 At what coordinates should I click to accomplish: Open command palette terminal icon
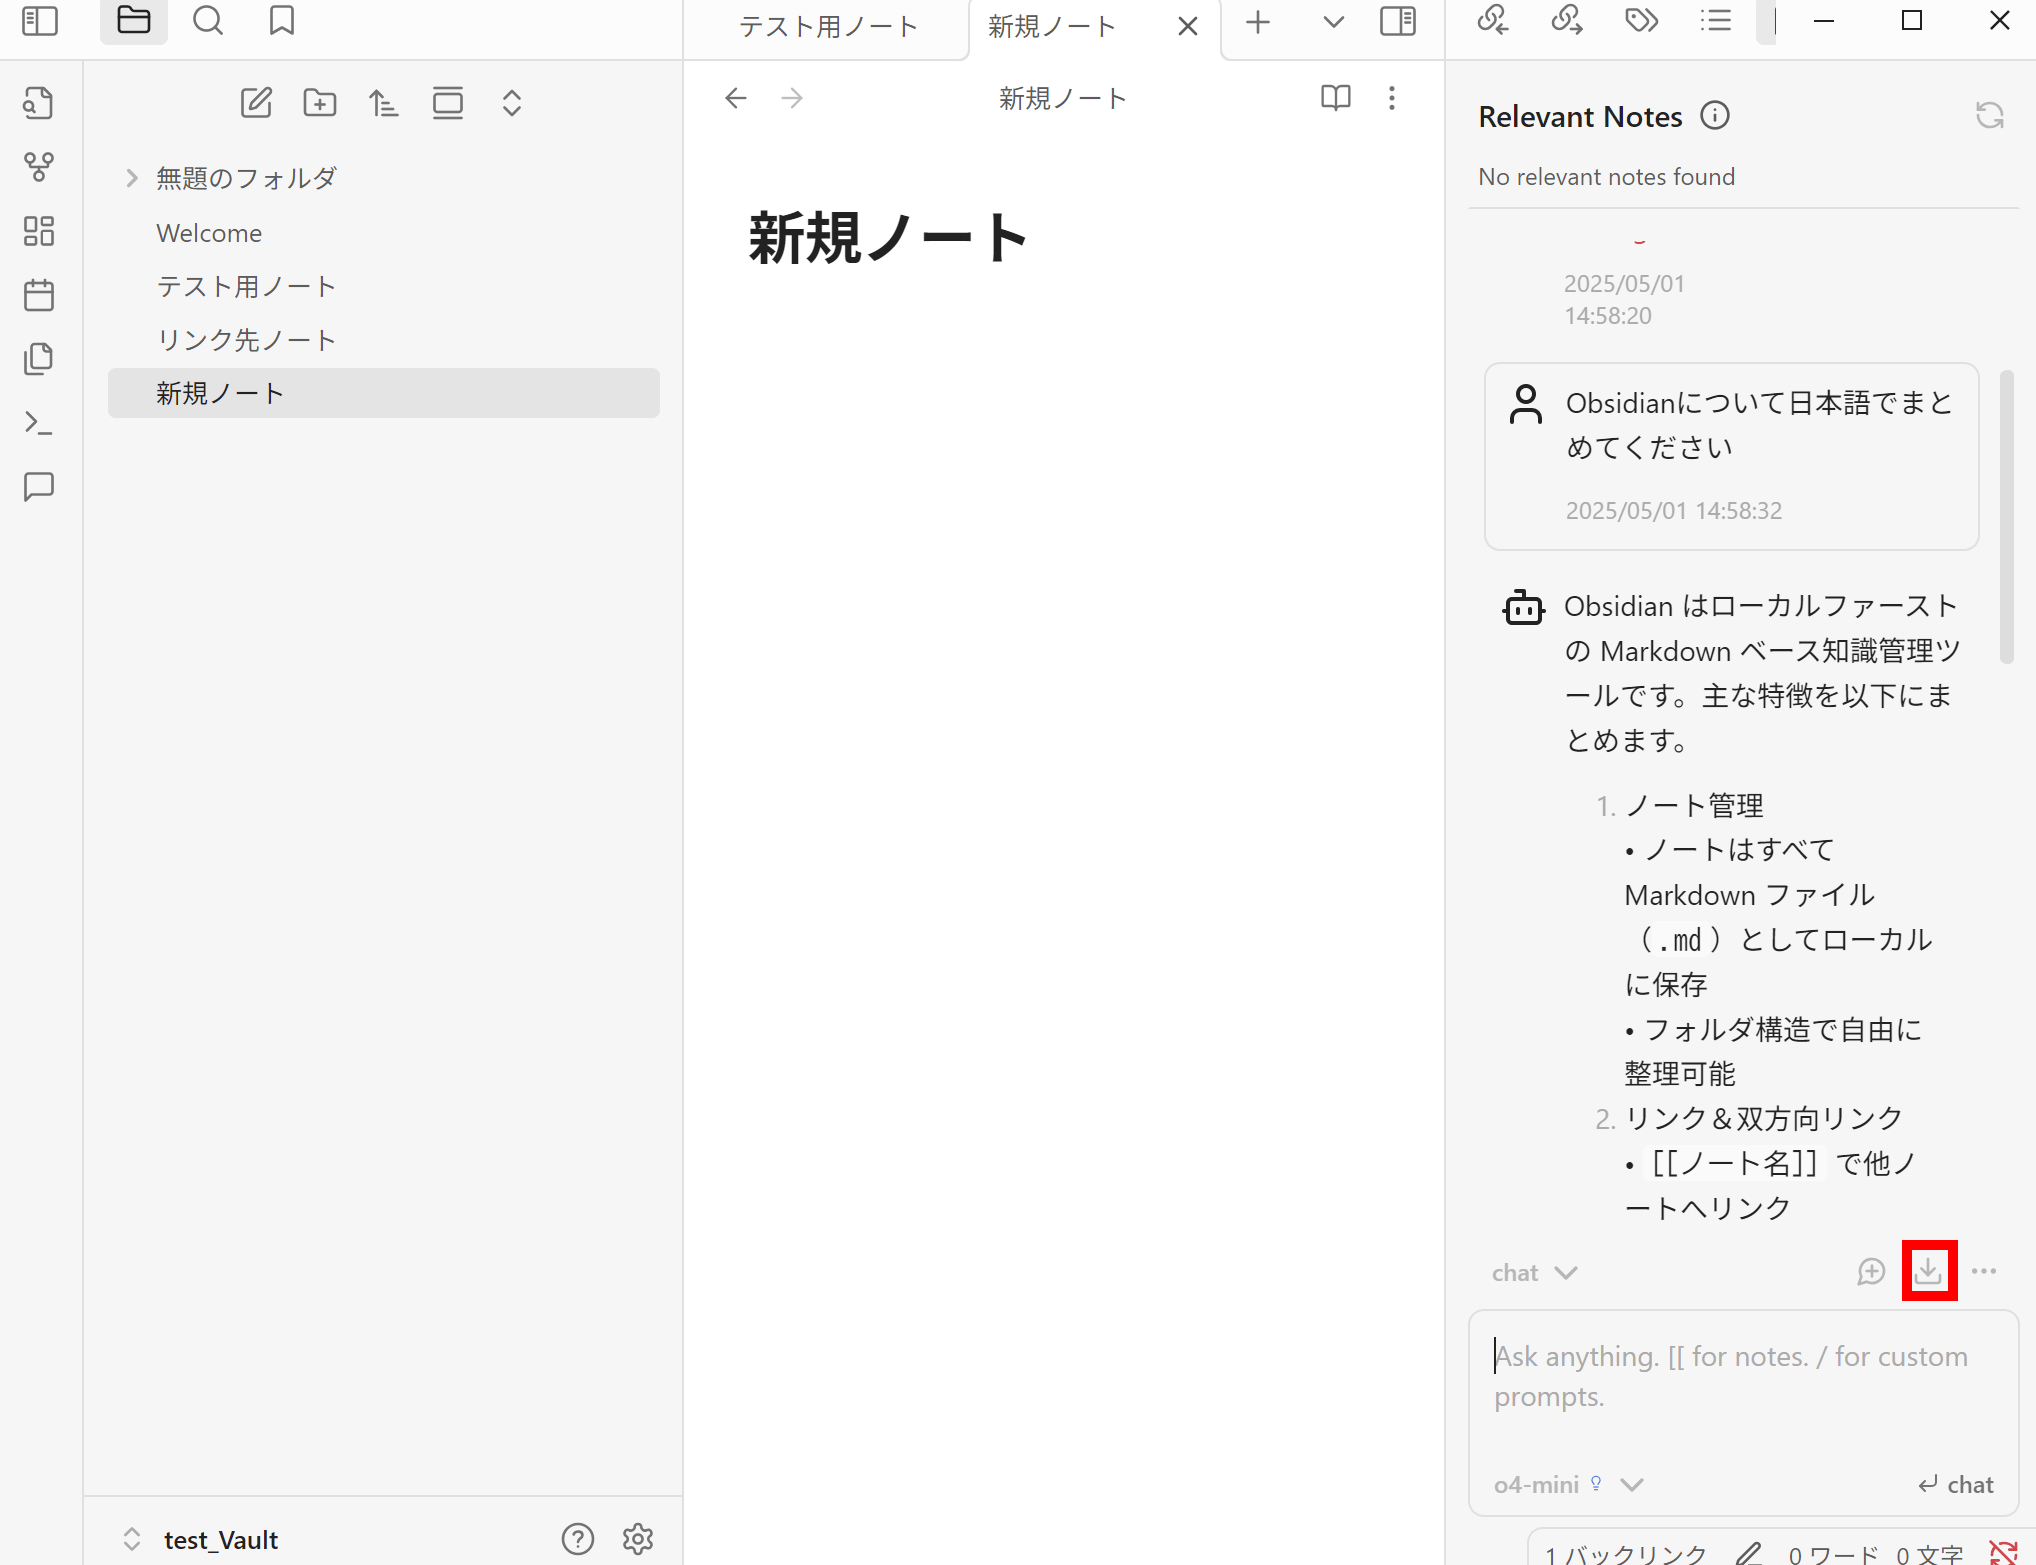(x=39, y=423)
